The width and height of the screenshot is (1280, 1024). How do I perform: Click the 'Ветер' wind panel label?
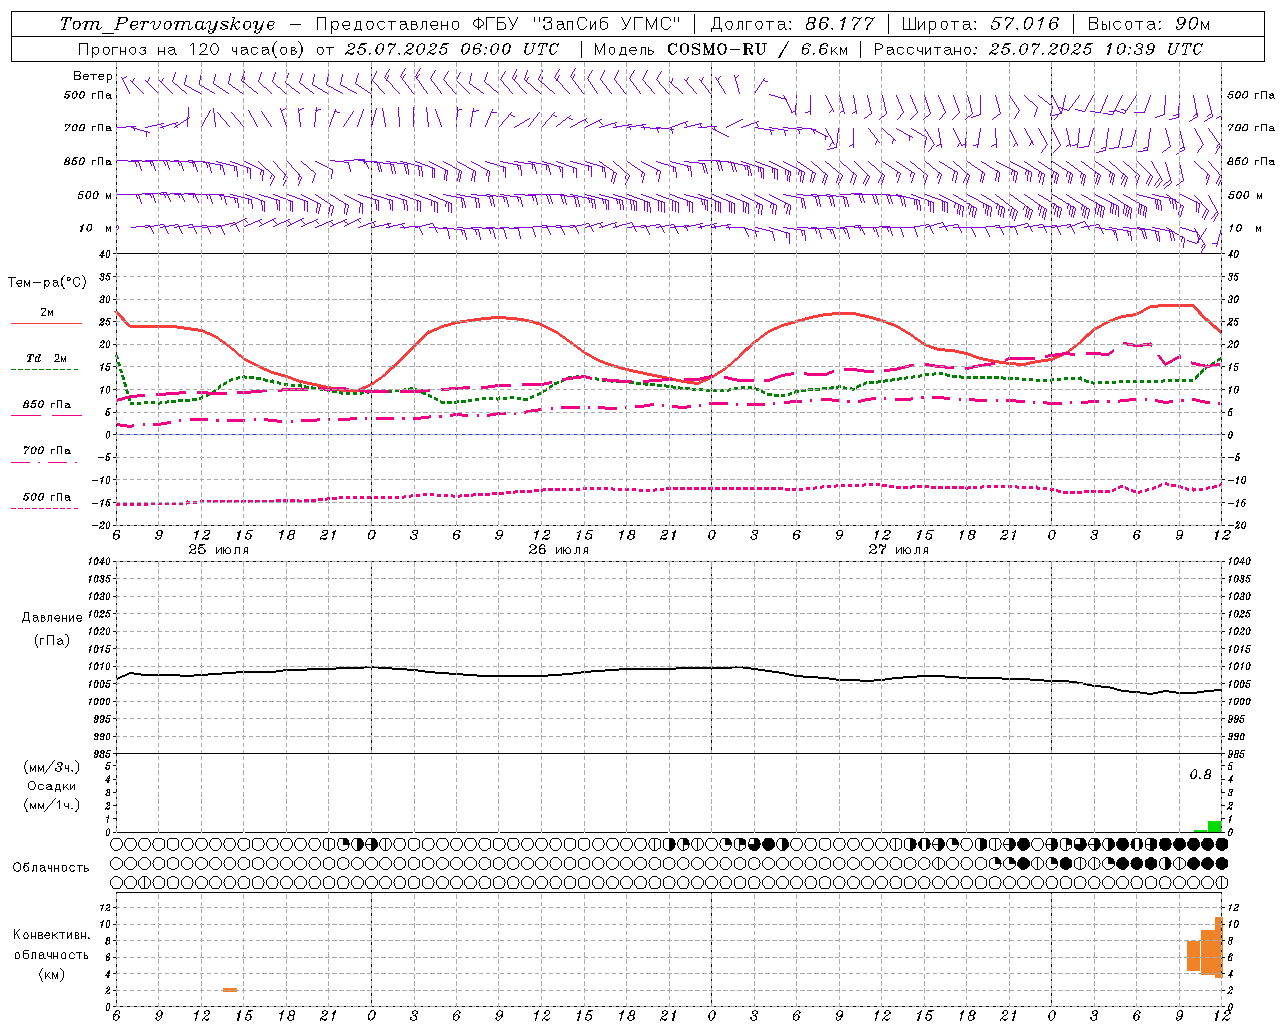click(x=92, y=76)
